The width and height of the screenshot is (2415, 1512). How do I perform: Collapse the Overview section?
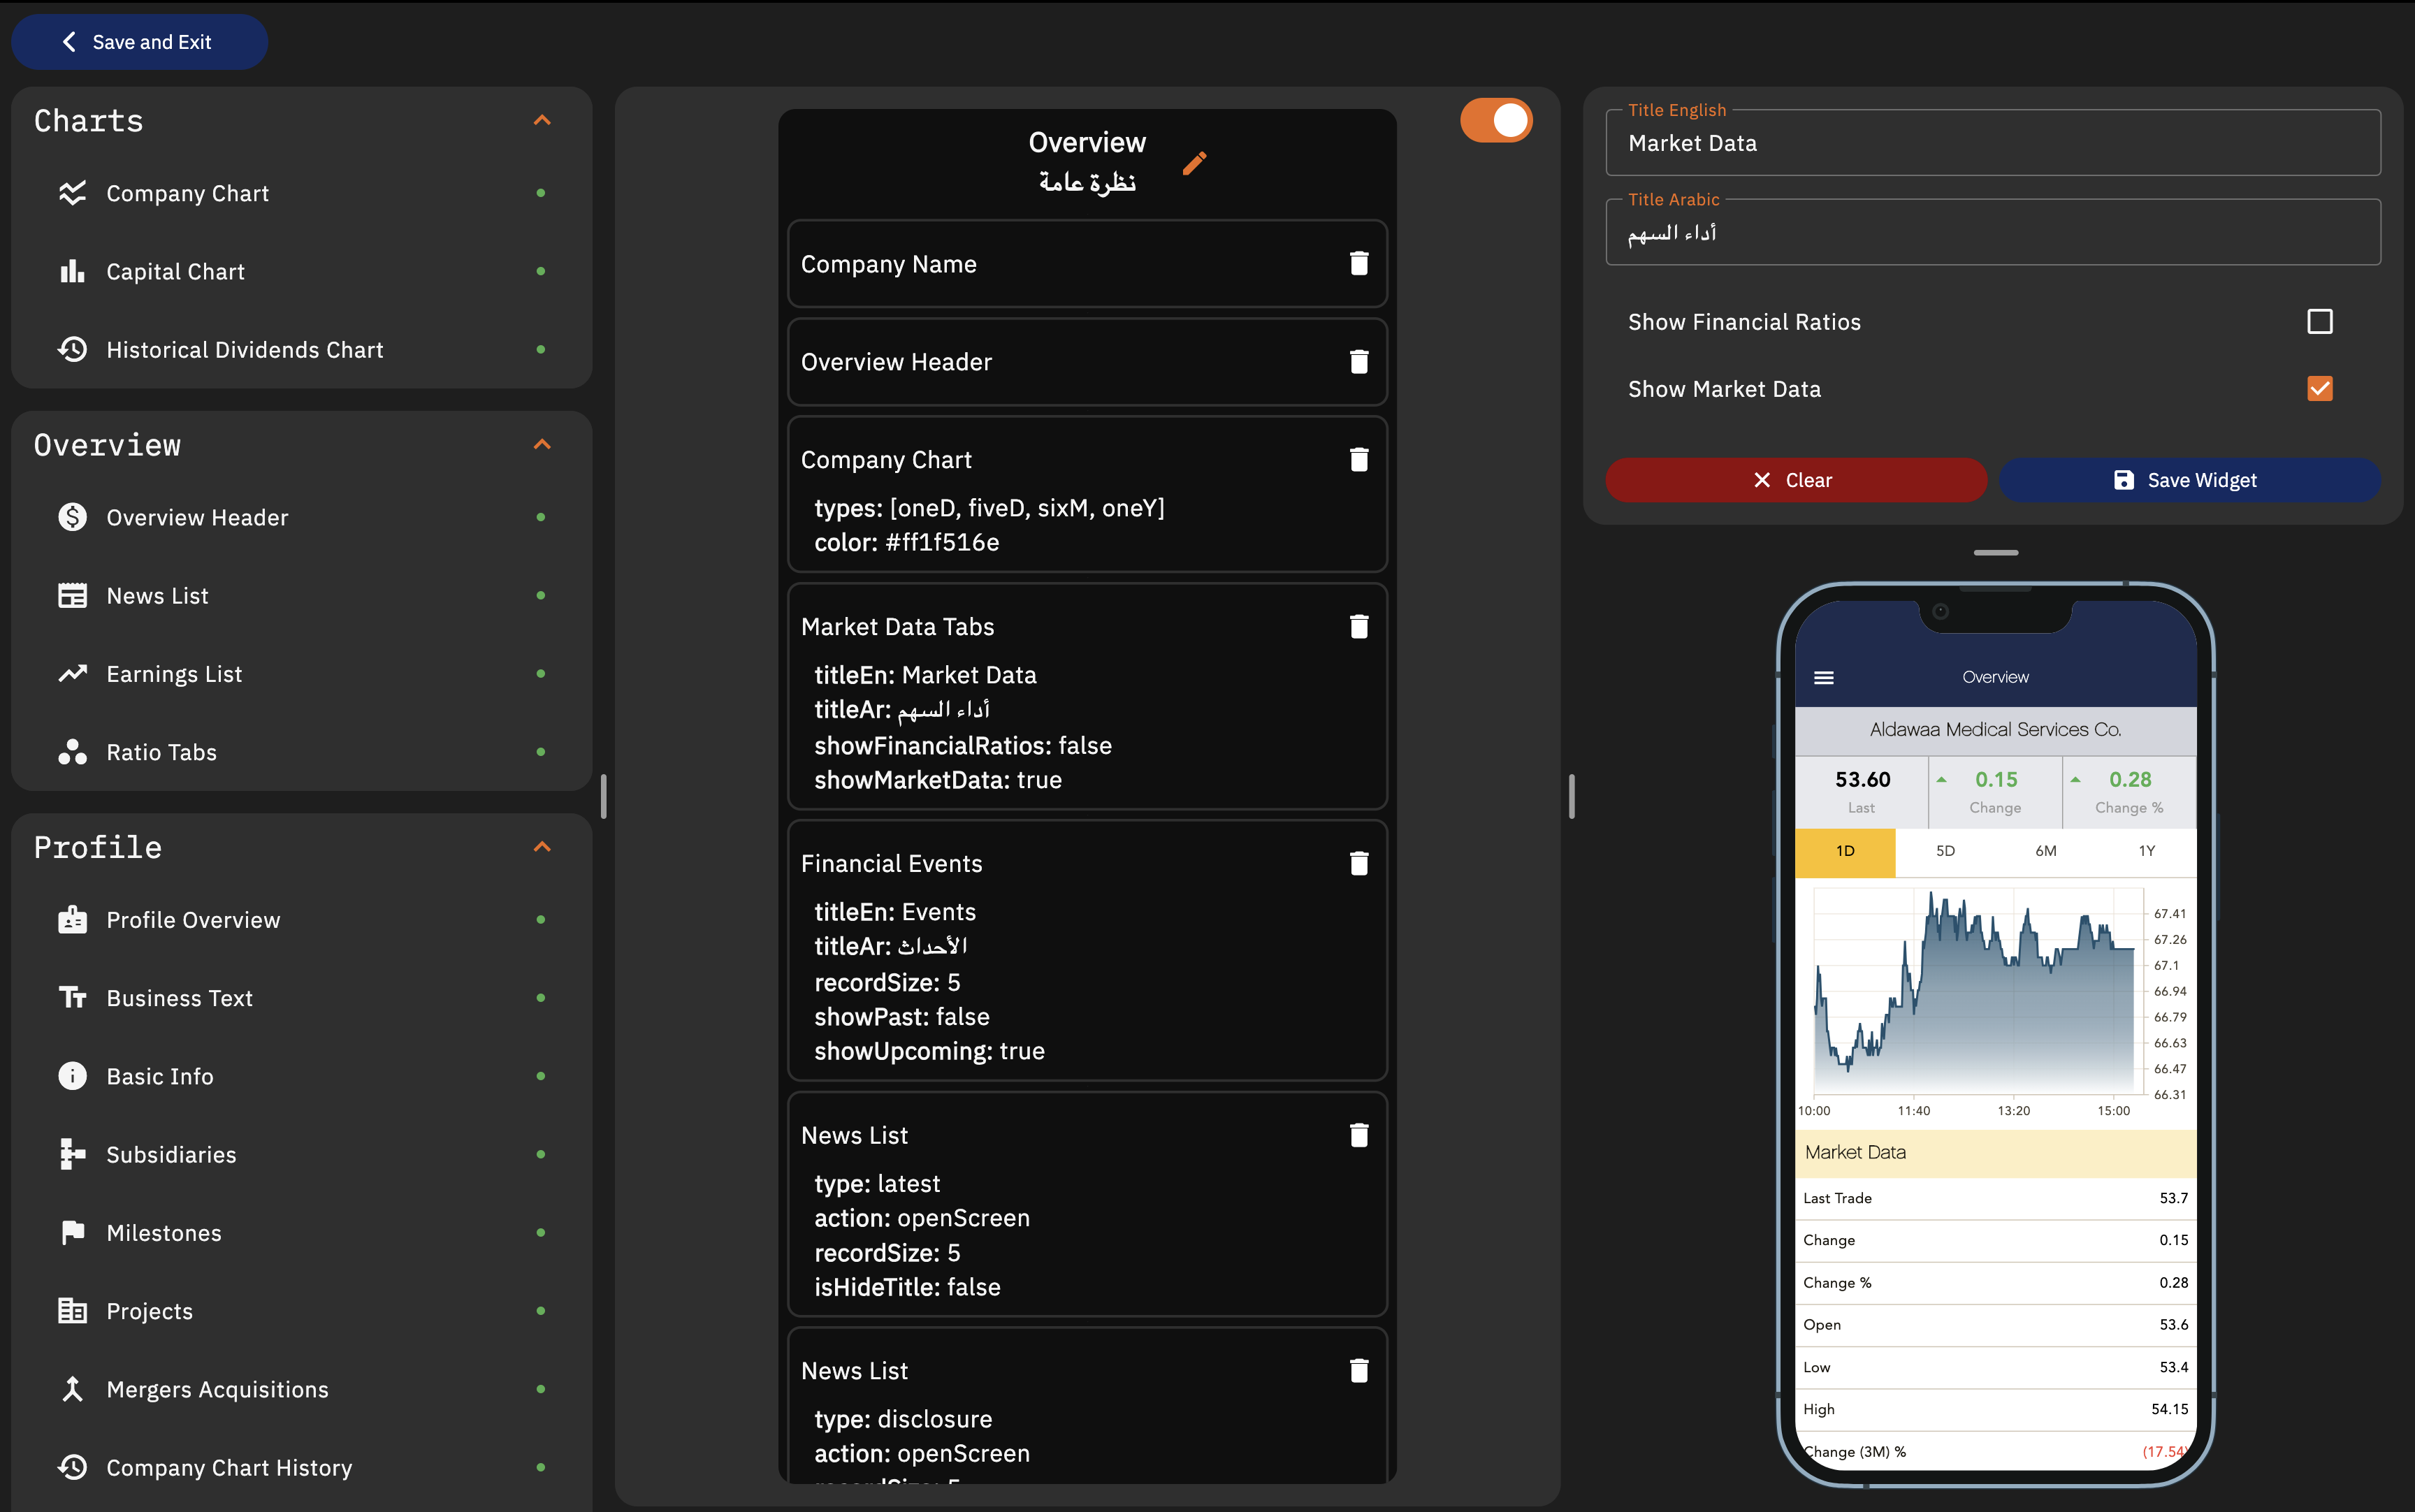[541, 444]
